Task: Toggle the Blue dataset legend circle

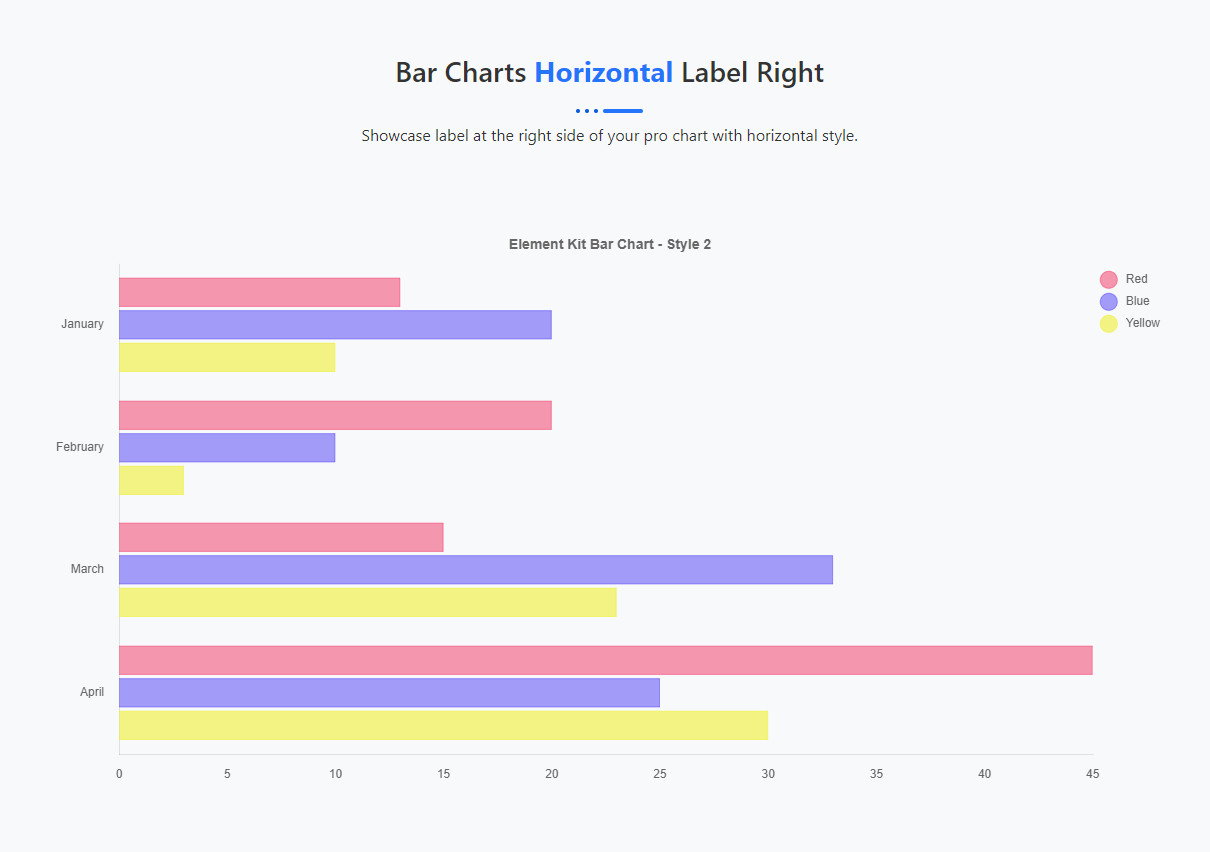Action: tap(1108, 302)
